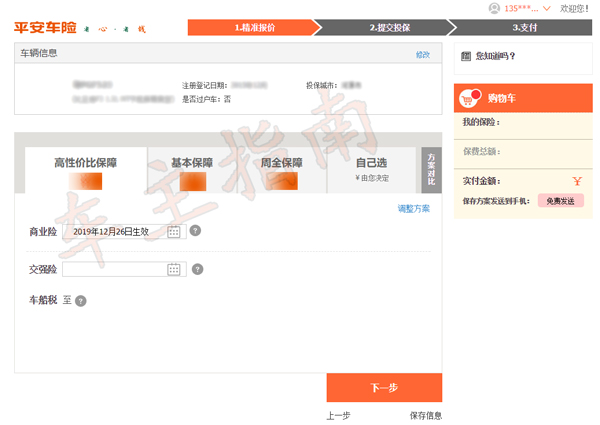
Task: Open the calendar picker for 交强险
Action: (x=173, y=269)
